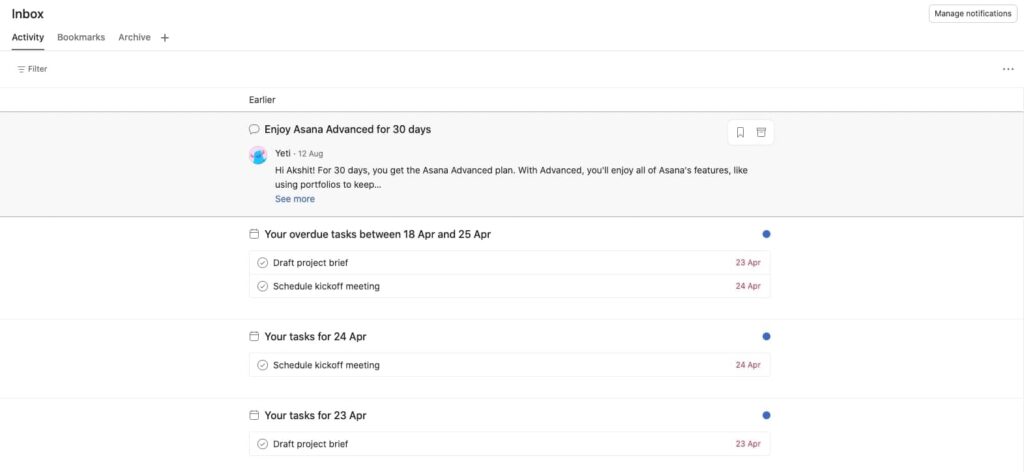Click unread blue dot on tasks for 23 Apr
The image size is (1024, 472).
(x=766, y=415)
